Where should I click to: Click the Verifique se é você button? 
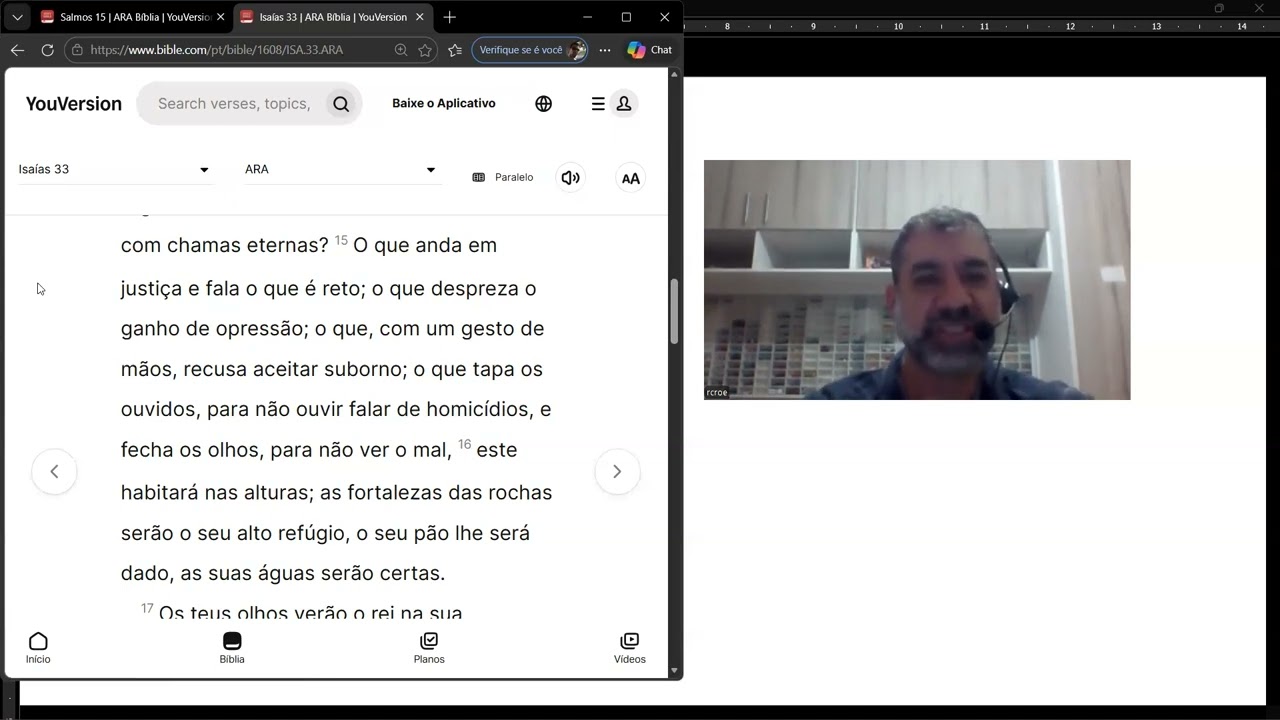pos(530,50)
